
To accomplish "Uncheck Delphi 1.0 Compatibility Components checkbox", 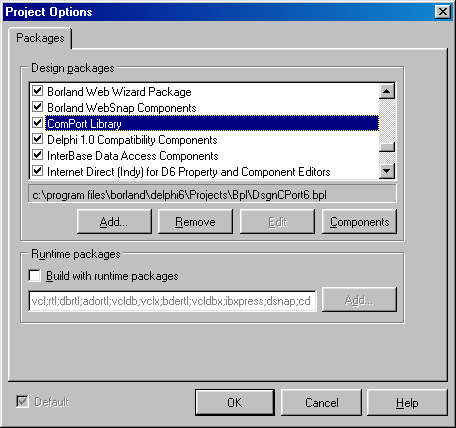I will point(38,139).
